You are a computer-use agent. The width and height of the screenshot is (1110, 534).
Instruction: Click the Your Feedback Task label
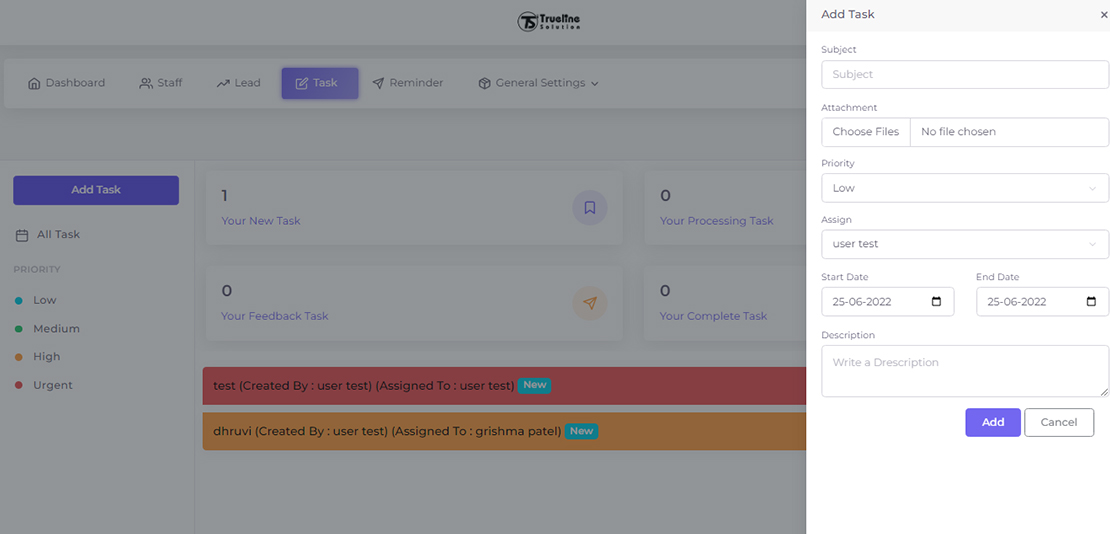[275, 317]
